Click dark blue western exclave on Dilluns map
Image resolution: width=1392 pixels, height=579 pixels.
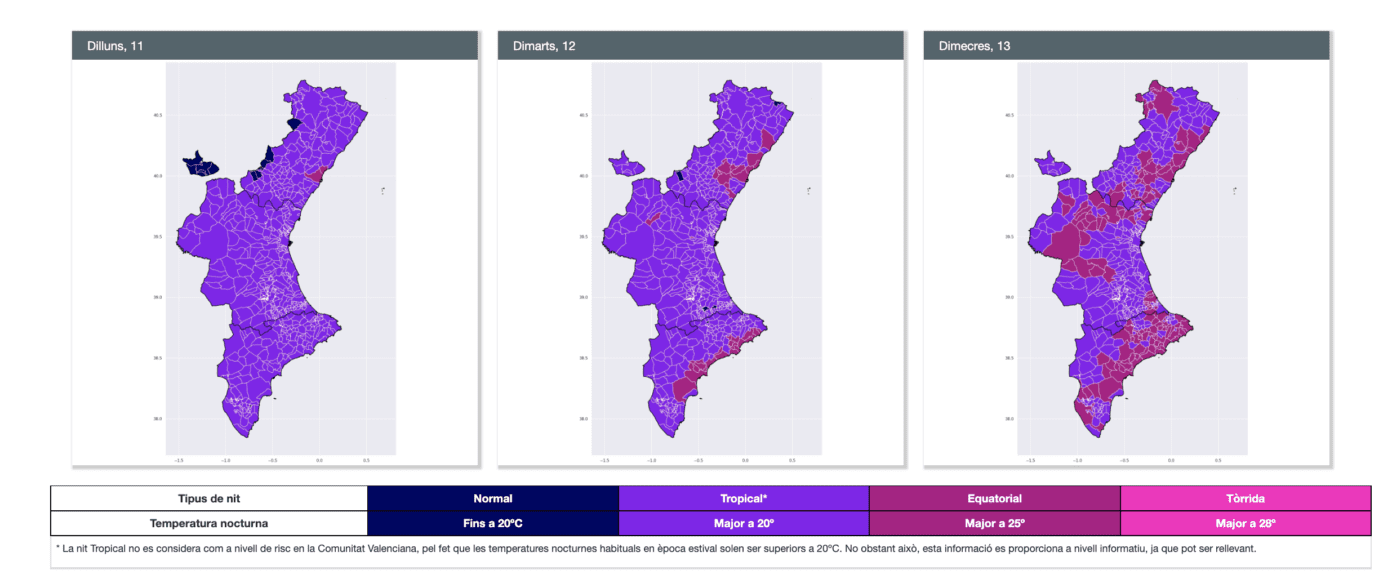(200, 164)
